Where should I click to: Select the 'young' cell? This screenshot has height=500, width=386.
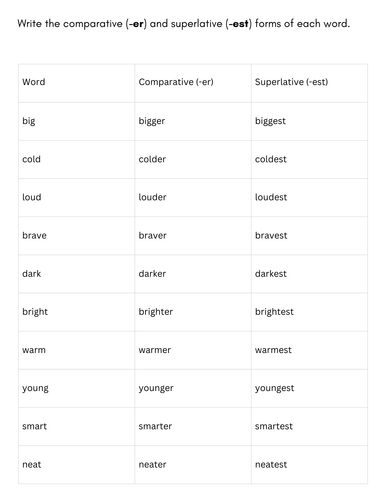pyautogui.click(x=77, y=388)
